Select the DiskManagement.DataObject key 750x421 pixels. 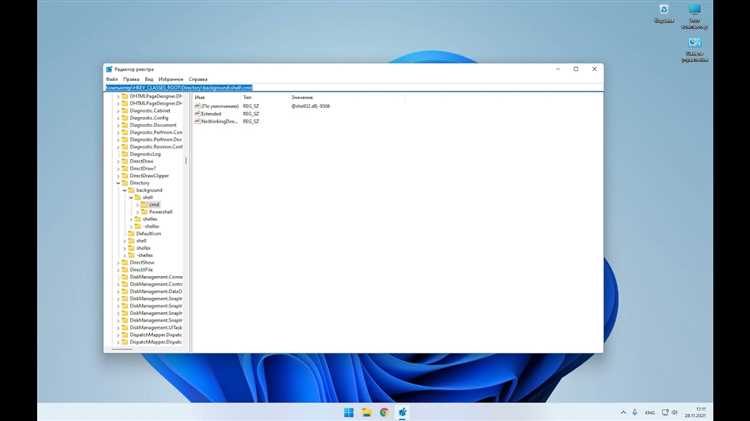156,291
